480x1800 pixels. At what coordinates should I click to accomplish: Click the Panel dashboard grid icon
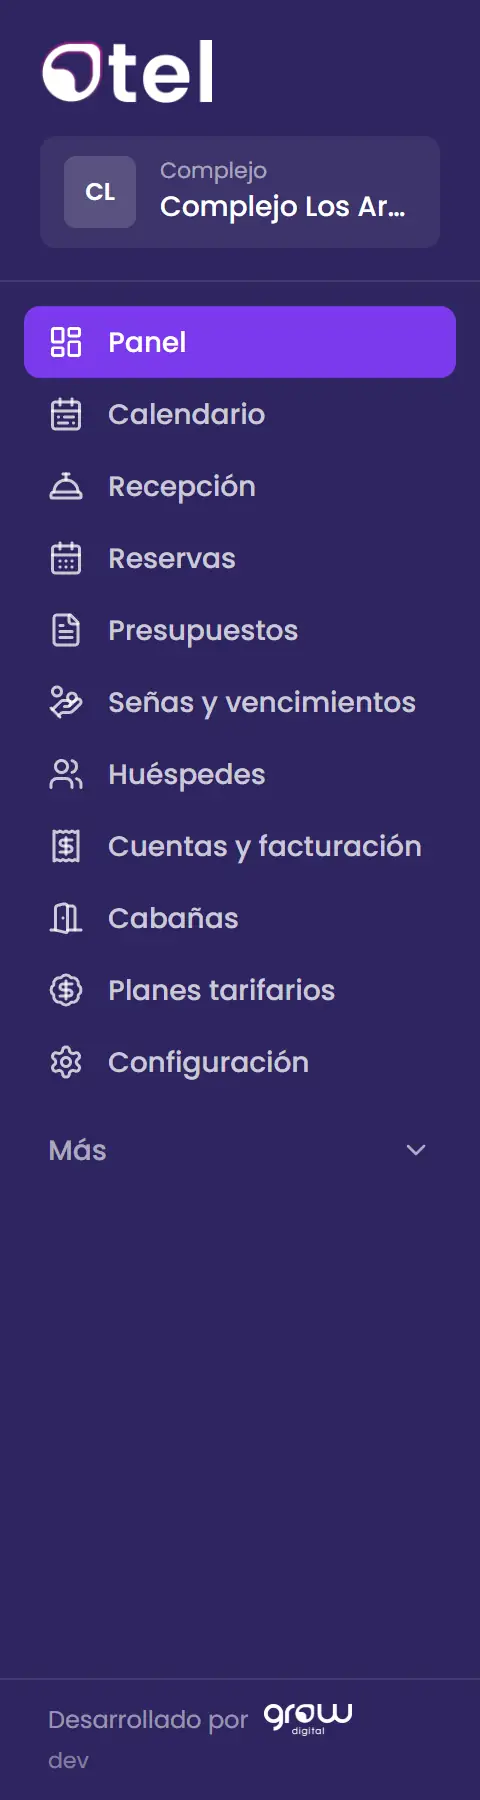point(66,342)
